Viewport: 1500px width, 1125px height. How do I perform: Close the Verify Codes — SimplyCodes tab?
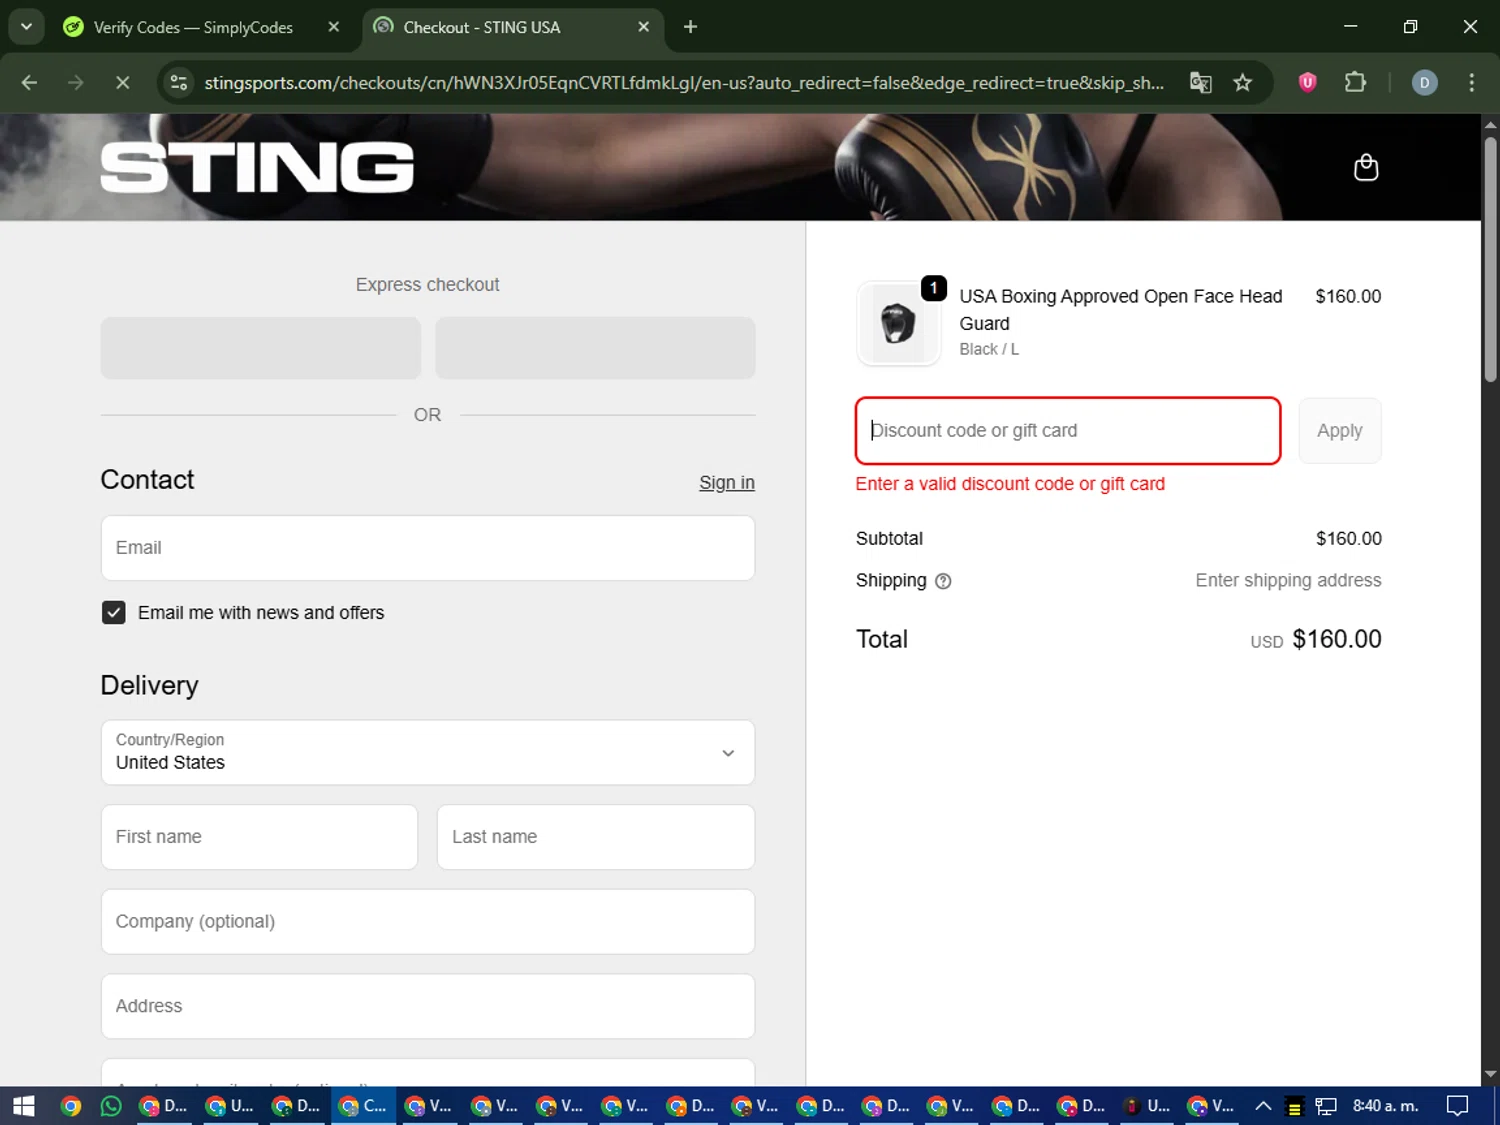click(x=334, y=27)
